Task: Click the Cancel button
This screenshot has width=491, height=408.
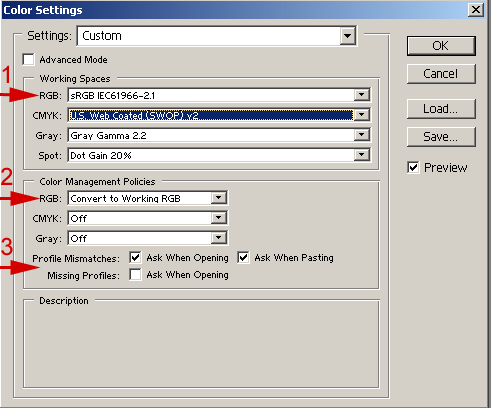Action: (441, 74)
